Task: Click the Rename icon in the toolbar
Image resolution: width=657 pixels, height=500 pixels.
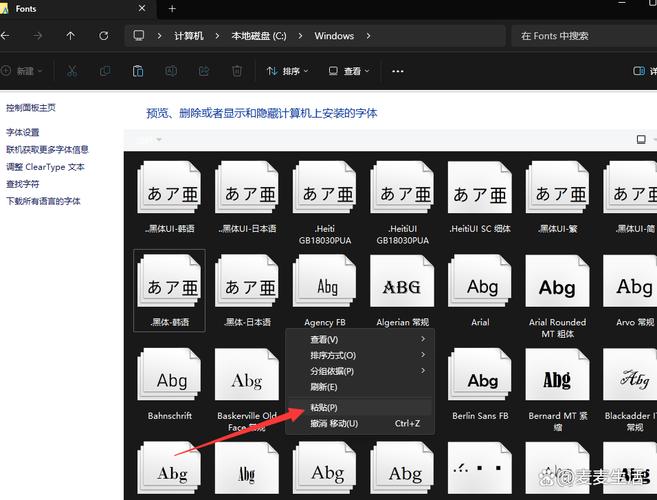Action: point(171,72)
